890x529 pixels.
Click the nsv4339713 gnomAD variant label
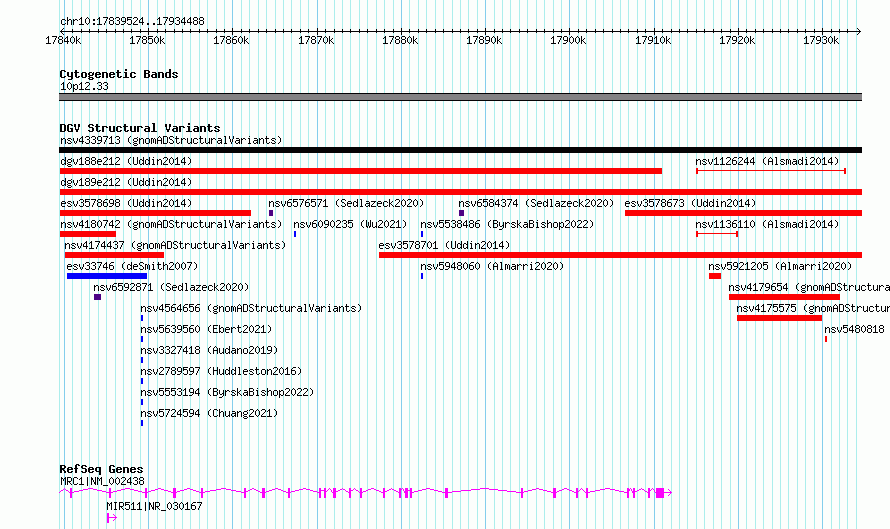171,140
